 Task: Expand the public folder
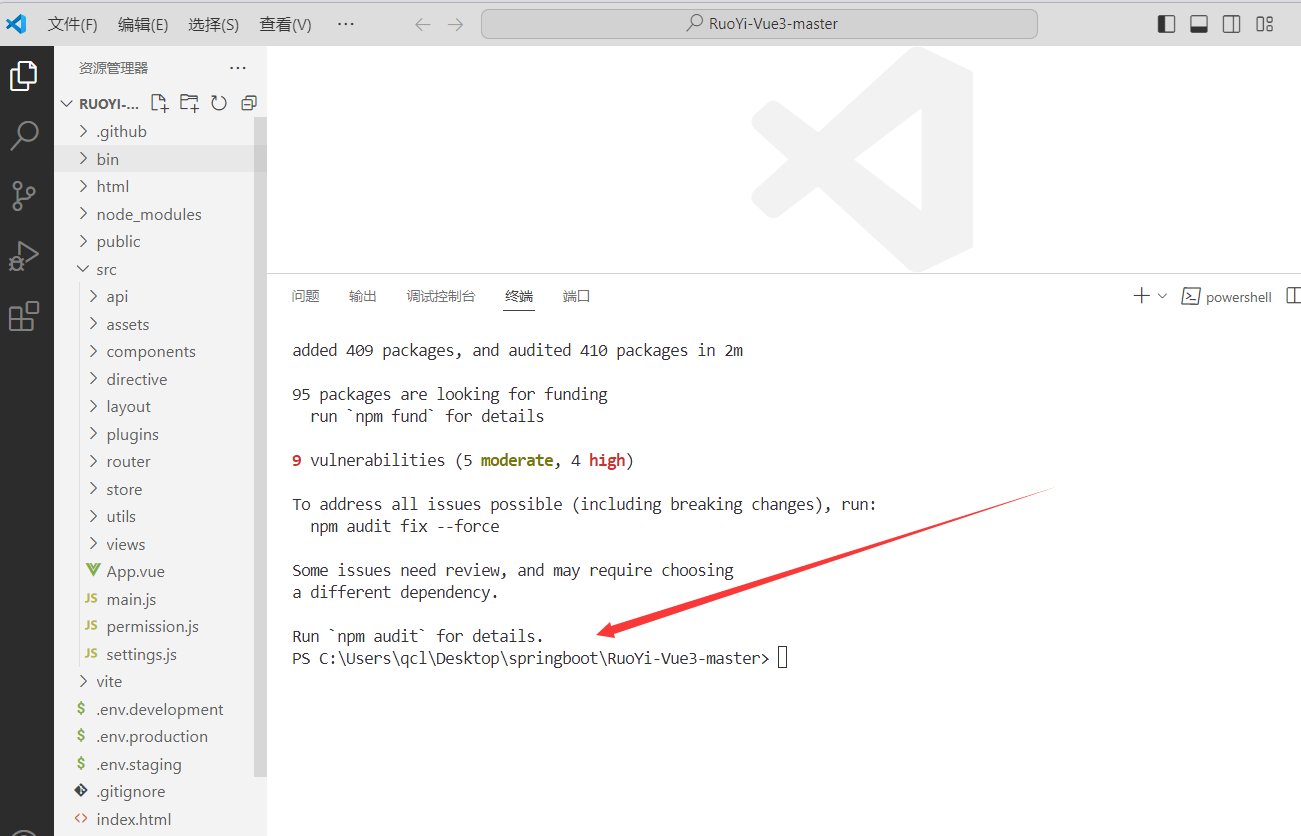tap(160, 241)
